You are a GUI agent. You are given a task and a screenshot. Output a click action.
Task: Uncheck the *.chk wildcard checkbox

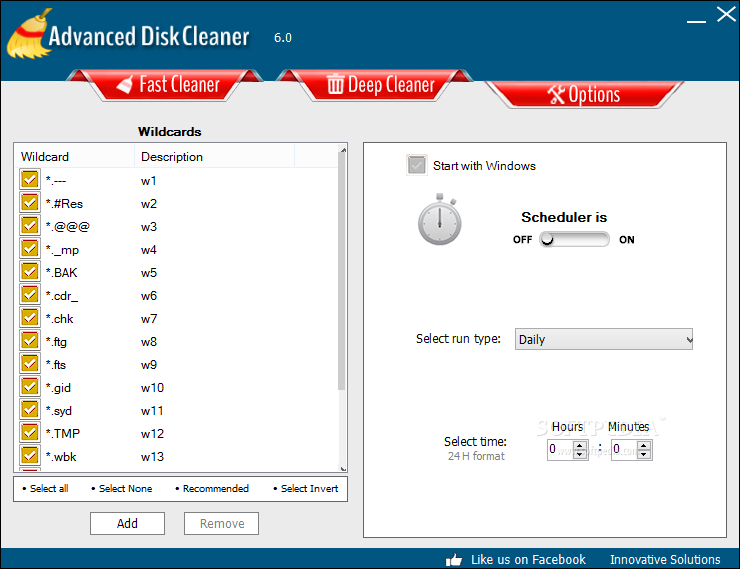tap(30, 318)
